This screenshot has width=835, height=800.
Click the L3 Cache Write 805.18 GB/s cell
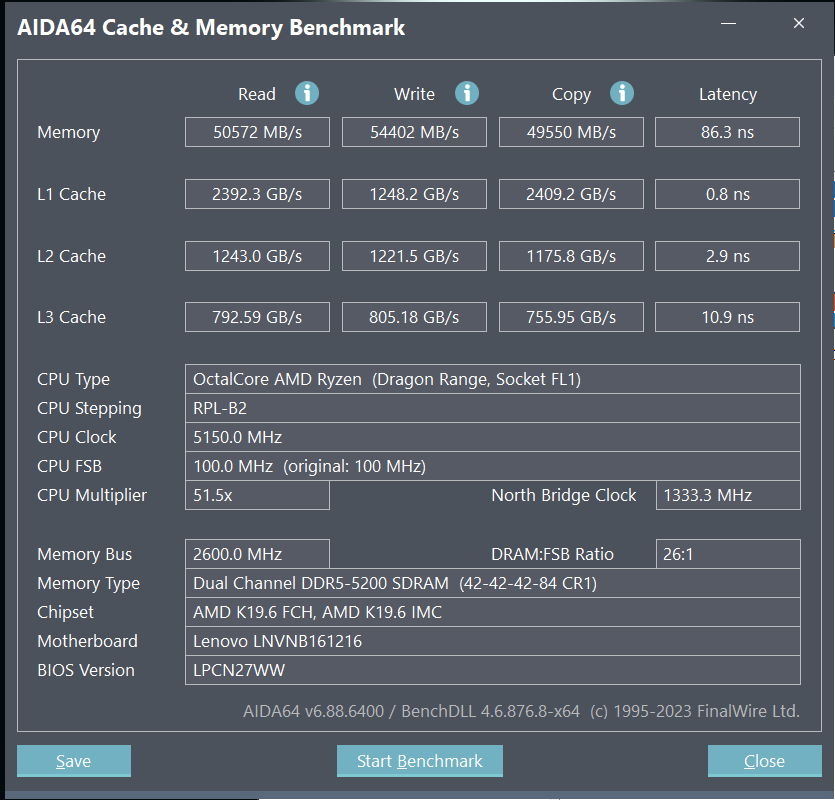tap(414, 317)
